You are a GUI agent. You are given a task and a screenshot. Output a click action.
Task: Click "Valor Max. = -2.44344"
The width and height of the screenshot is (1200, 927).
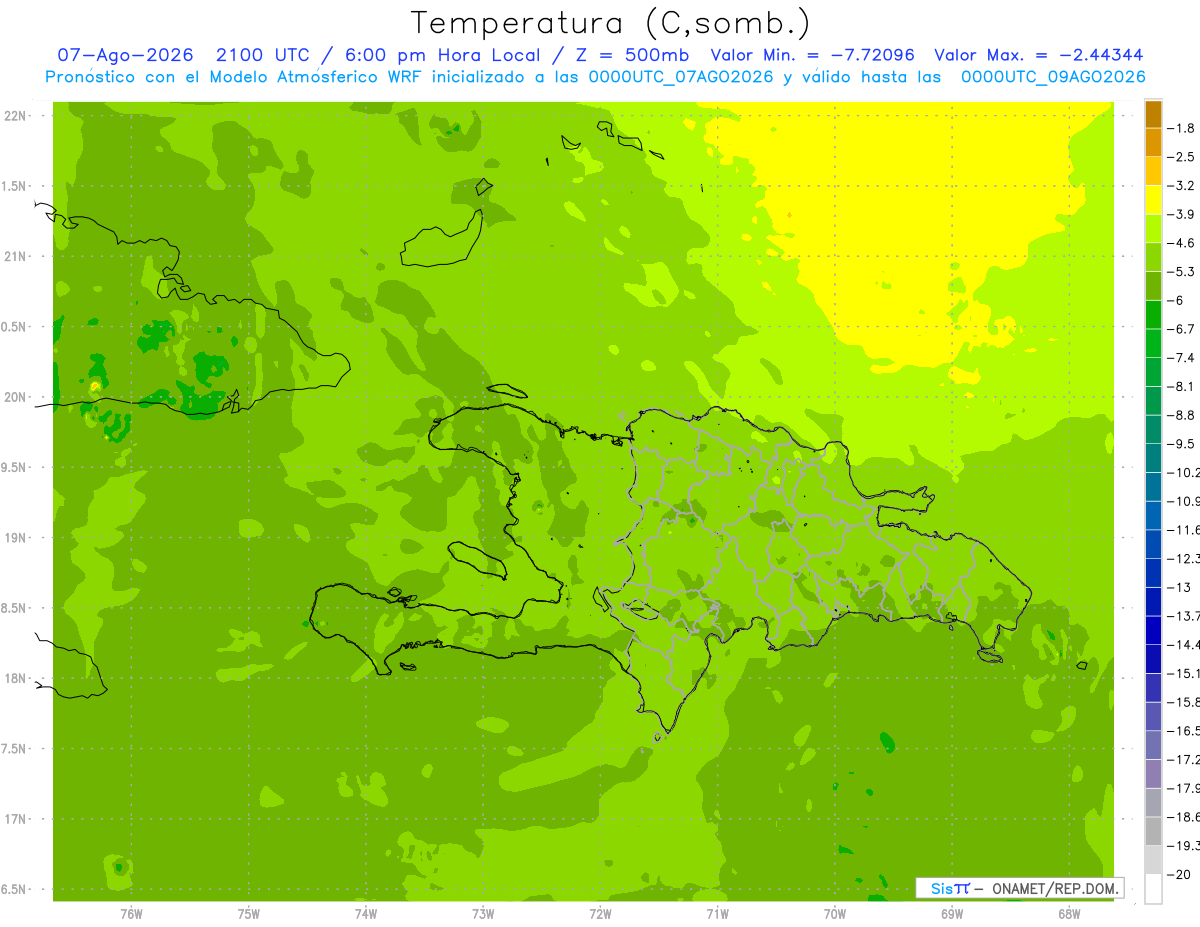pos(1038,55)
